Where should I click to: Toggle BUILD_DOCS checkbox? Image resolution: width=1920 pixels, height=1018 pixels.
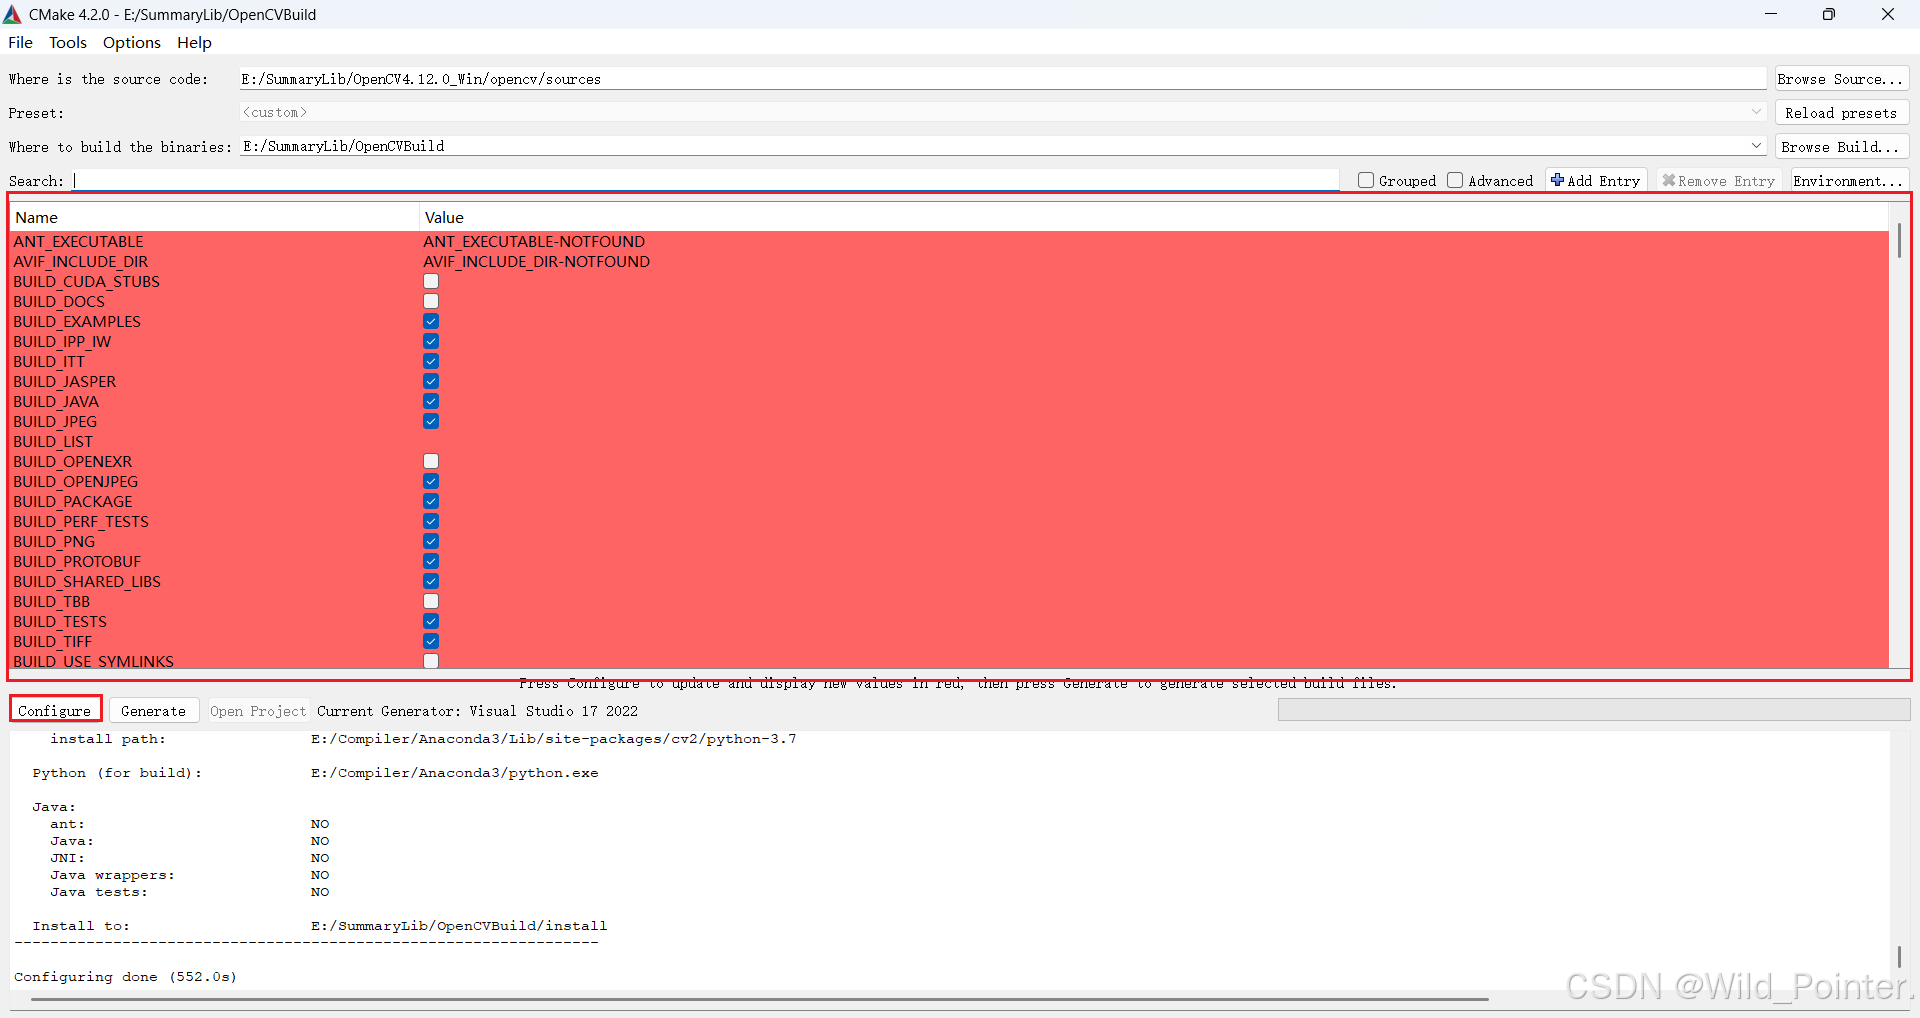pos(431,301)
